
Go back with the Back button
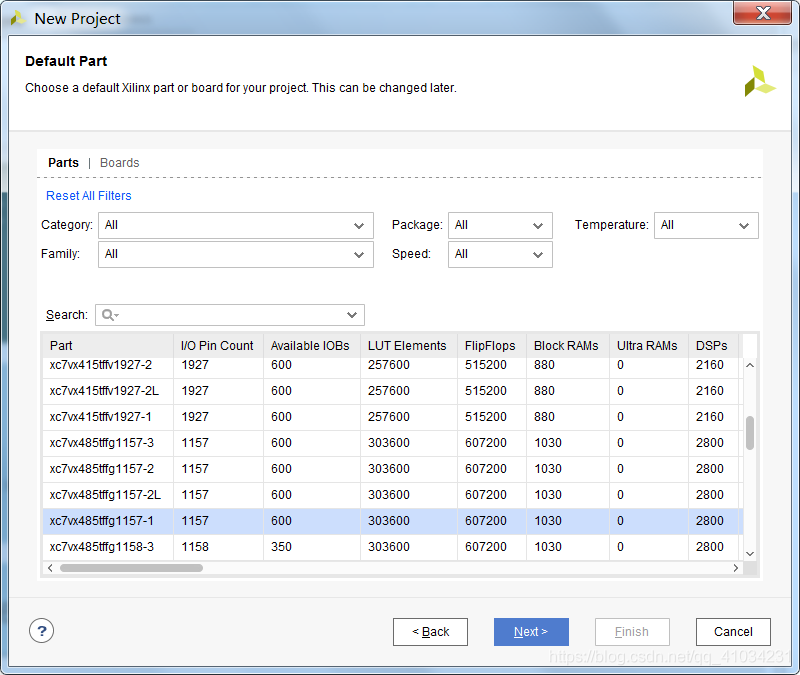[430, 632]
